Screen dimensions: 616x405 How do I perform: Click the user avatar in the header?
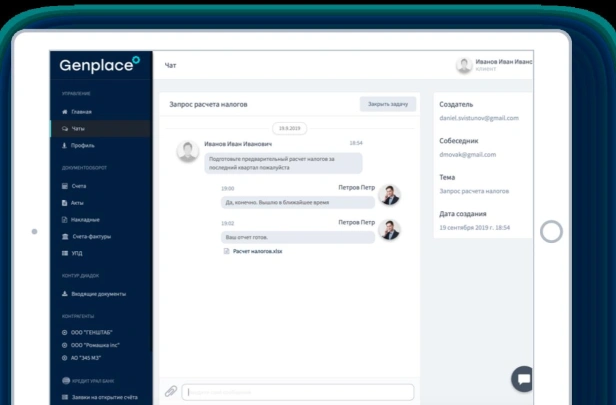464,65
